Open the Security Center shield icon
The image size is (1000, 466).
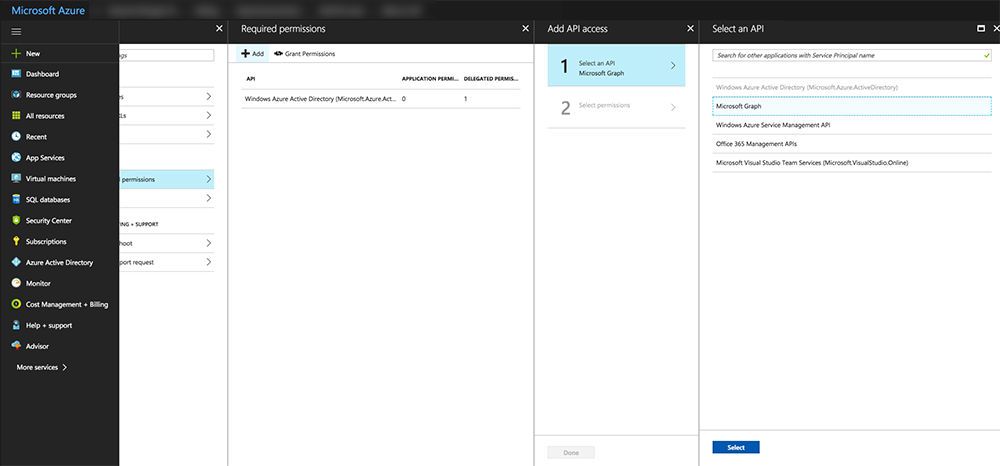16,221
